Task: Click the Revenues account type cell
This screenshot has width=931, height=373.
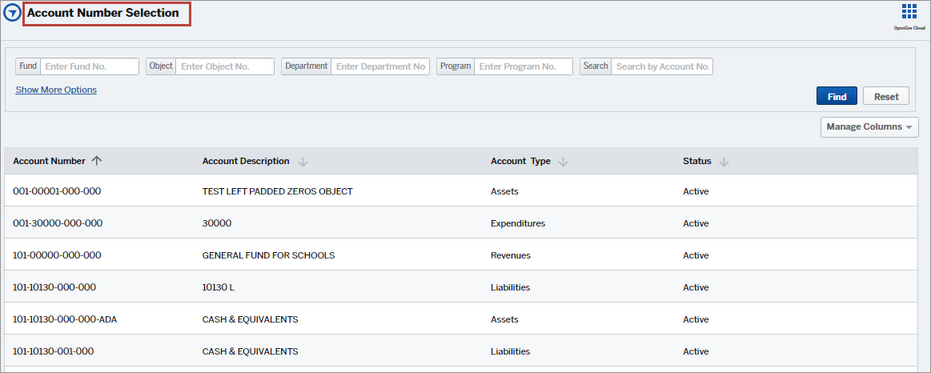Action: pos(511,255)
